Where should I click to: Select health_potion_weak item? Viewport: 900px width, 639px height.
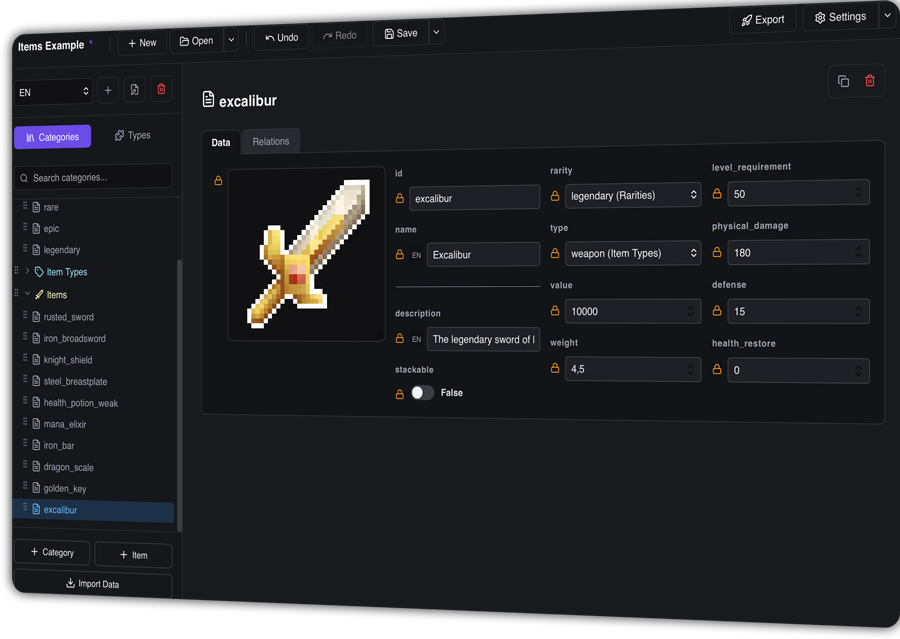click(80, 403)
